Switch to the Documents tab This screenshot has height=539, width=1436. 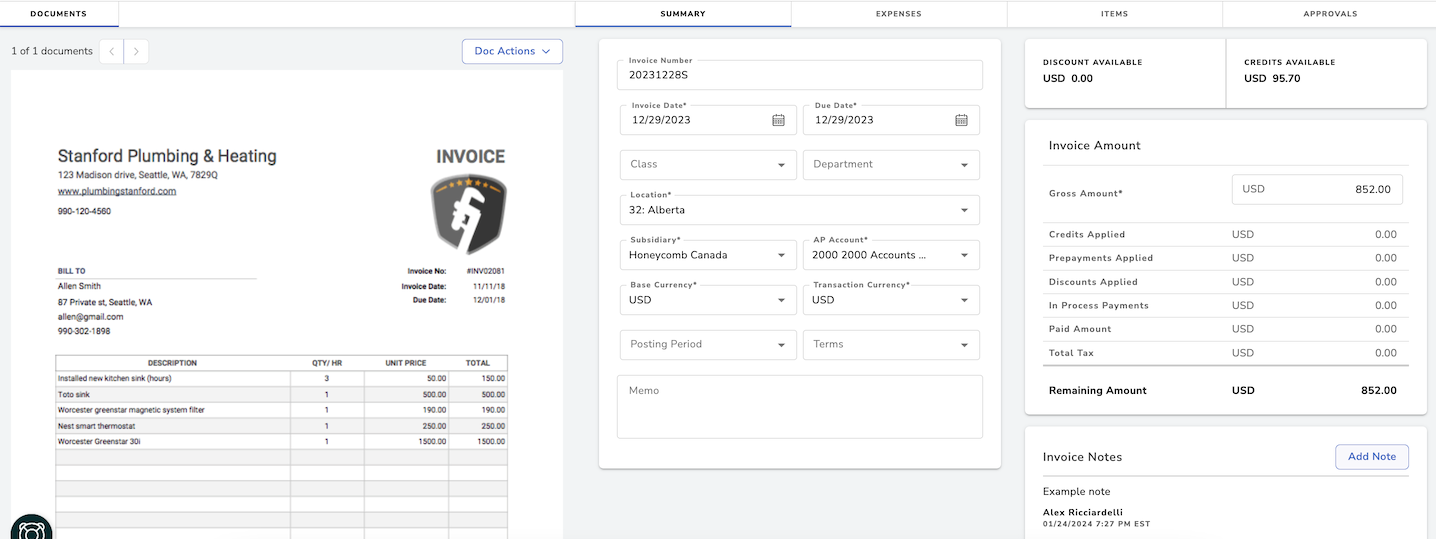point(59,14)
